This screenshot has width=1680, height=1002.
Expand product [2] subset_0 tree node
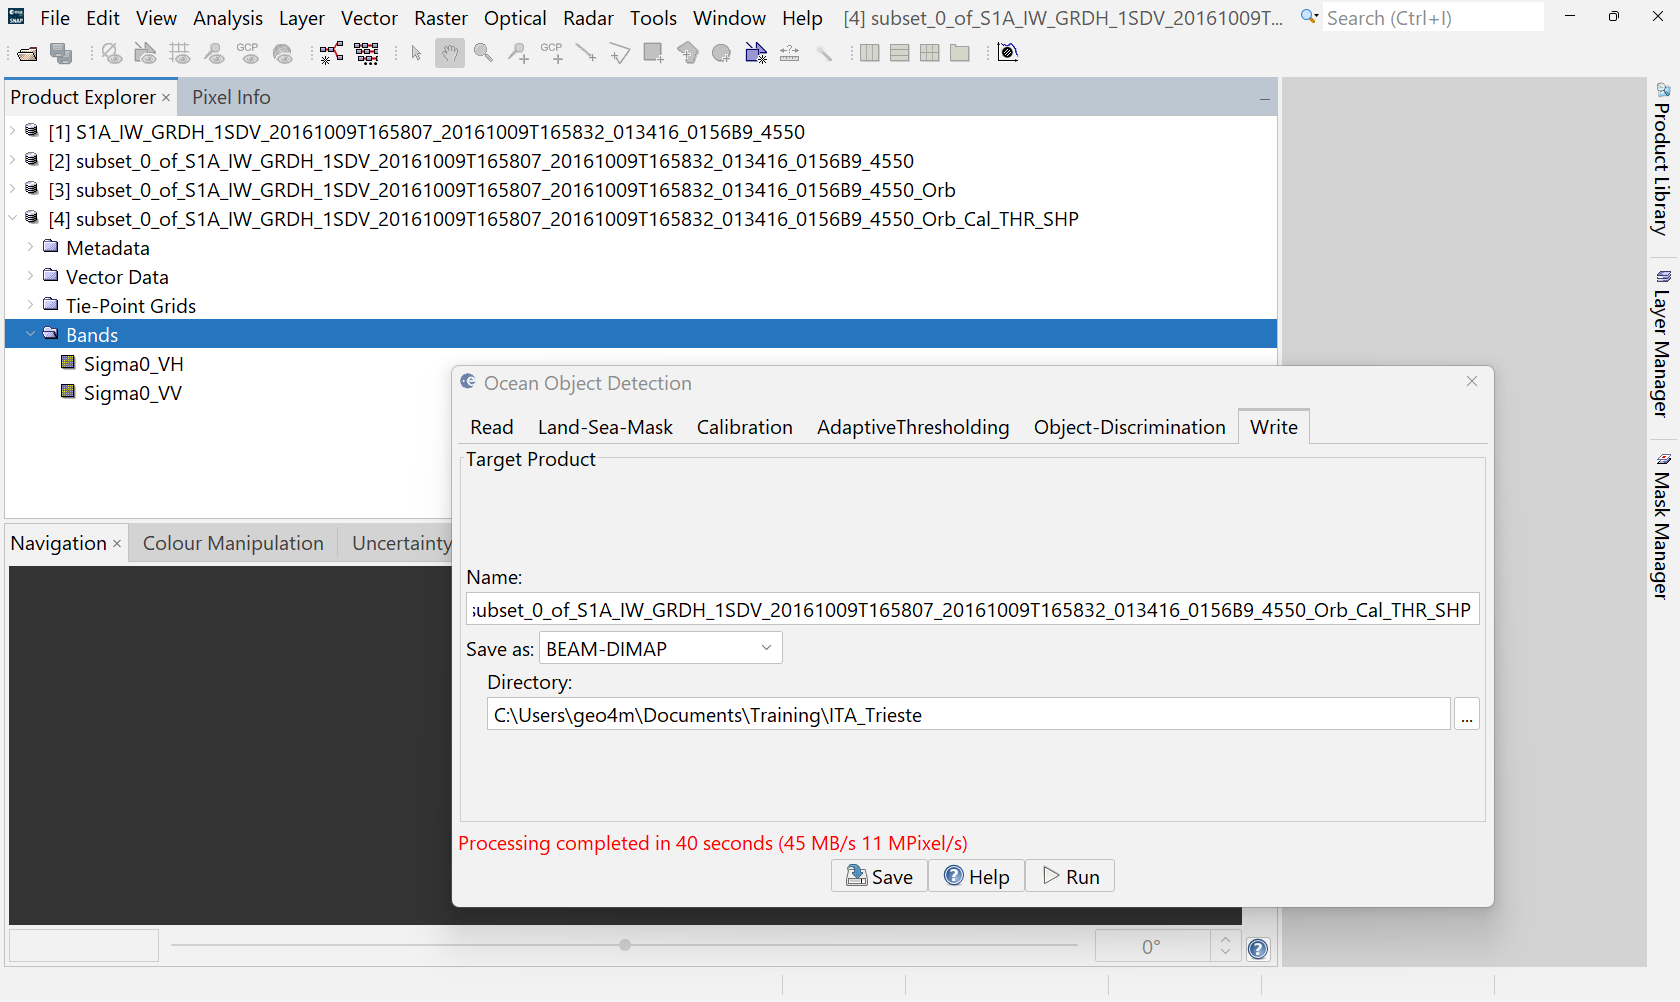[12, 160]
